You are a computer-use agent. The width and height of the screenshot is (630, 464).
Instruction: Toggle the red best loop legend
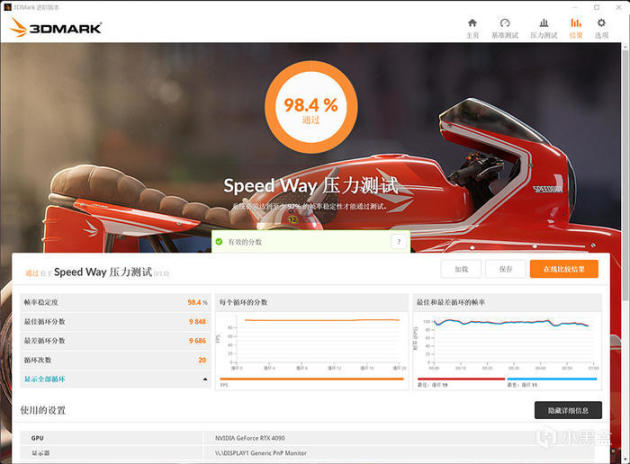pyautogui.click(x=461, y=379)
